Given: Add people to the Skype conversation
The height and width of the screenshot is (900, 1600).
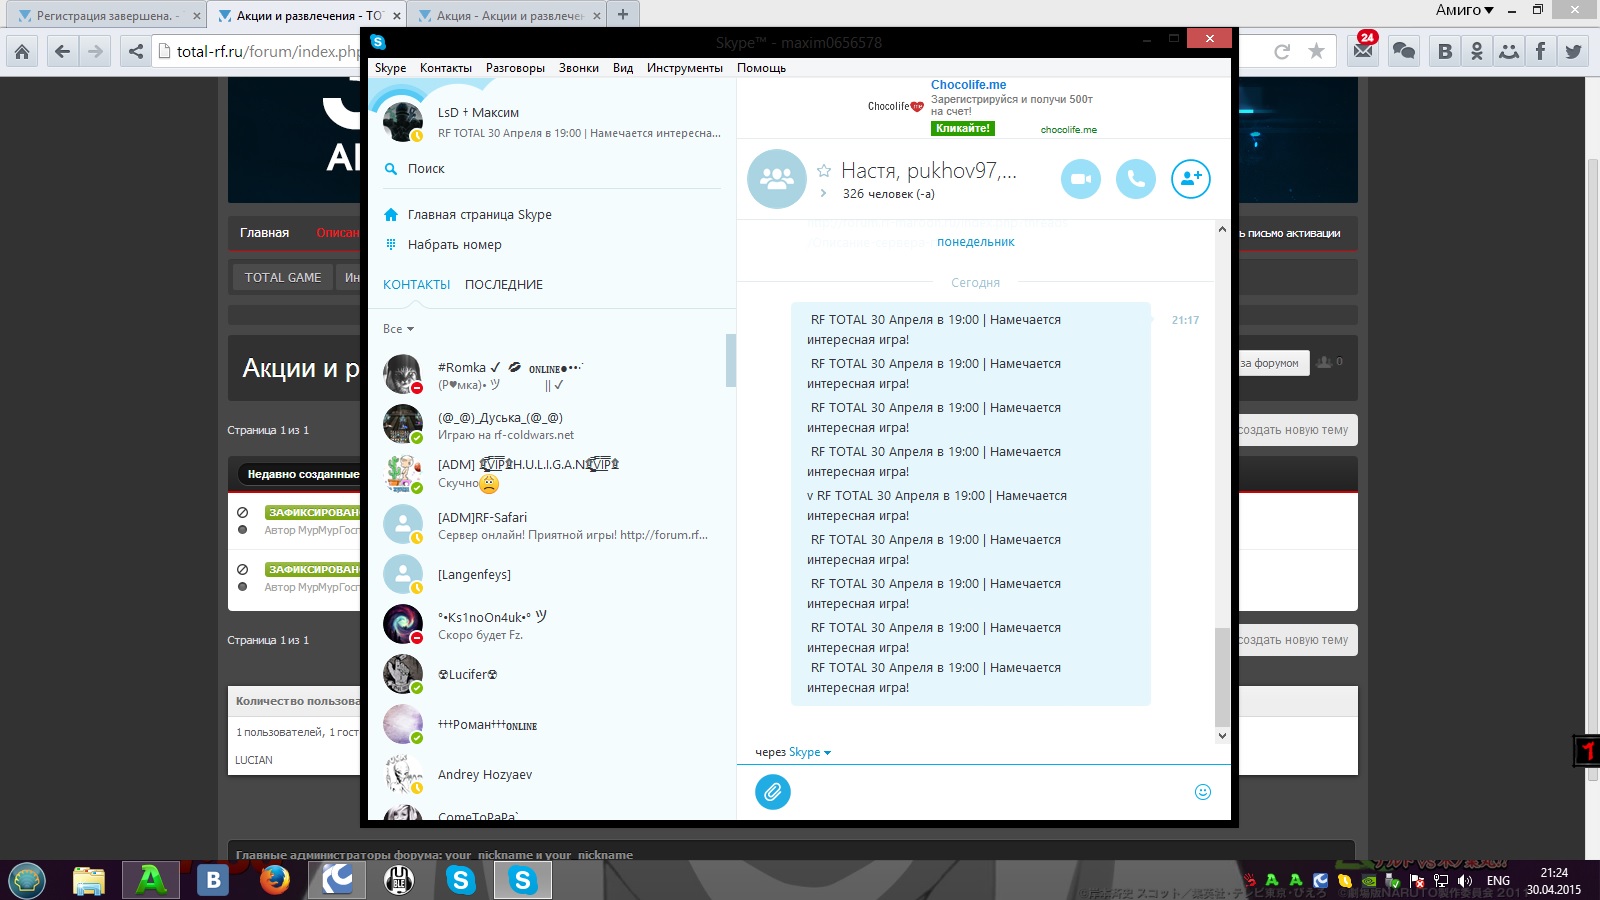Looking at the screenshot, I should click(1191, 179).
